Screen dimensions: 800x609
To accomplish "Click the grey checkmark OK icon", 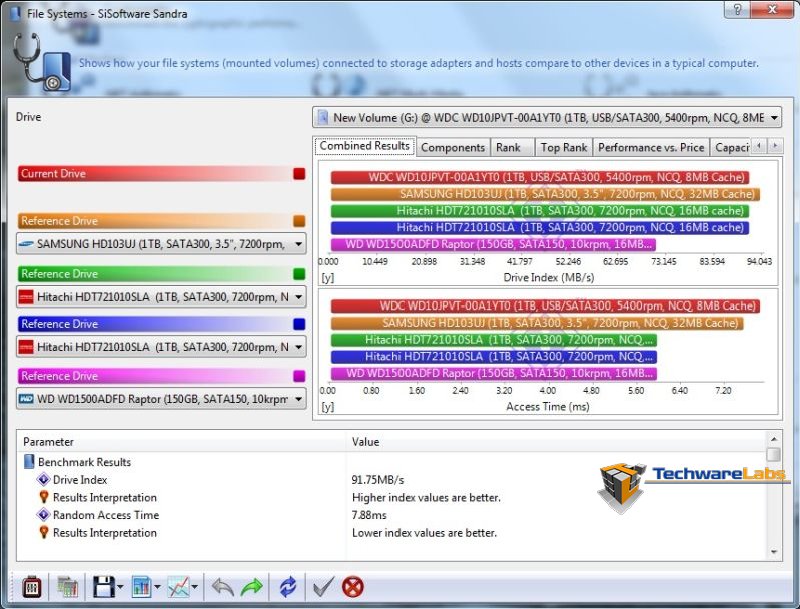I will (x=323, y=587).
